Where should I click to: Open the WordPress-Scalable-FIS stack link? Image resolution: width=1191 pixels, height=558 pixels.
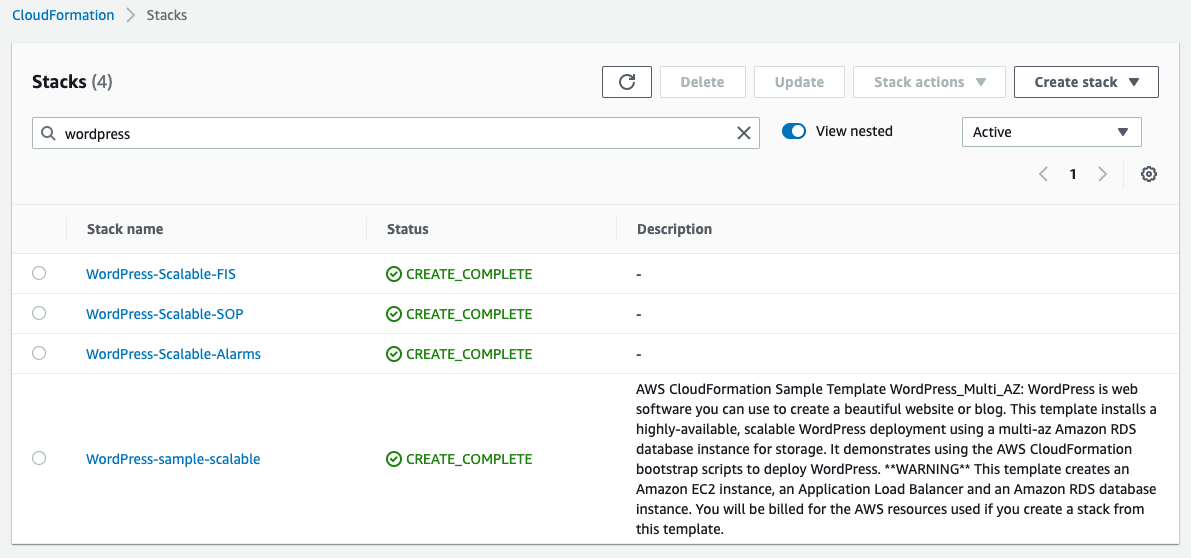click(161, 274)
